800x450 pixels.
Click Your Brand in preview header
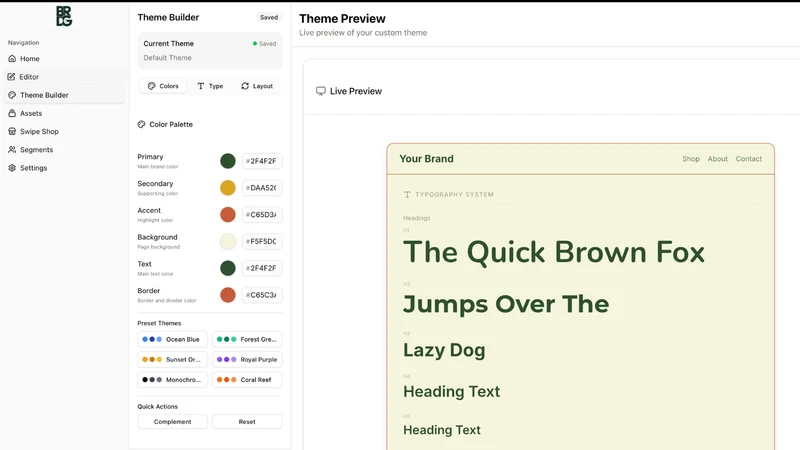[x=426, y=159]
